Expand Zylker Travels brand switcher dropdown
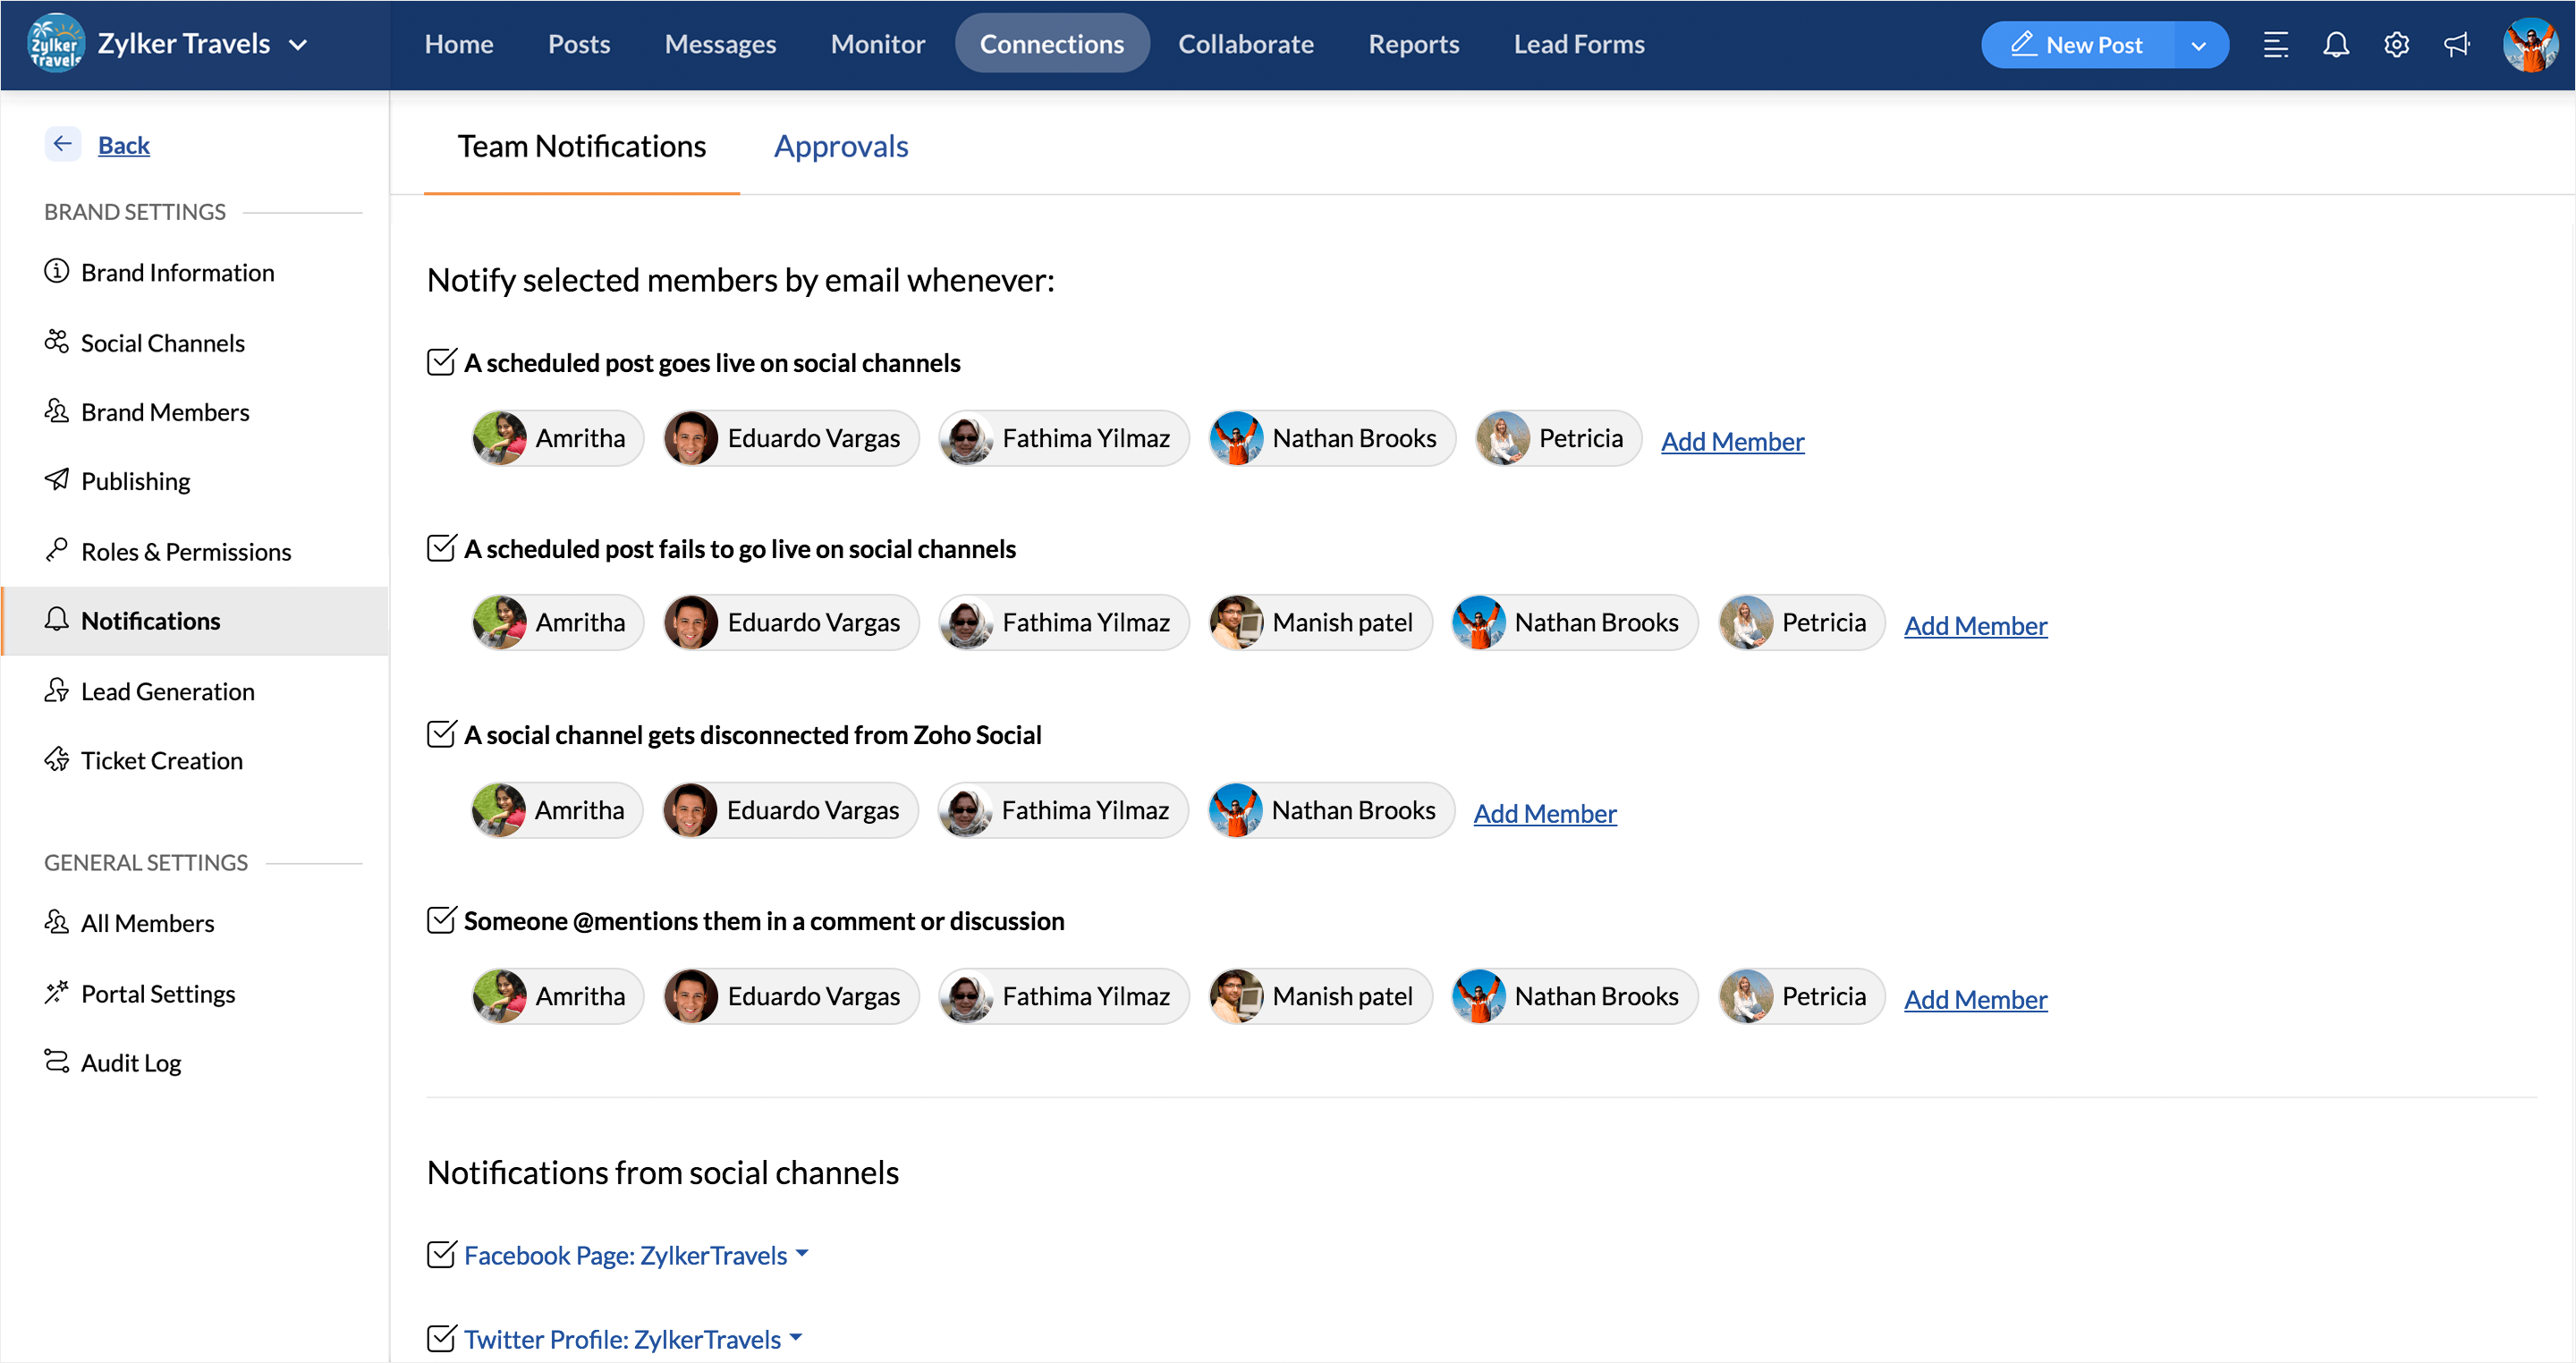2576x1363 pixels. pos(298,45)
